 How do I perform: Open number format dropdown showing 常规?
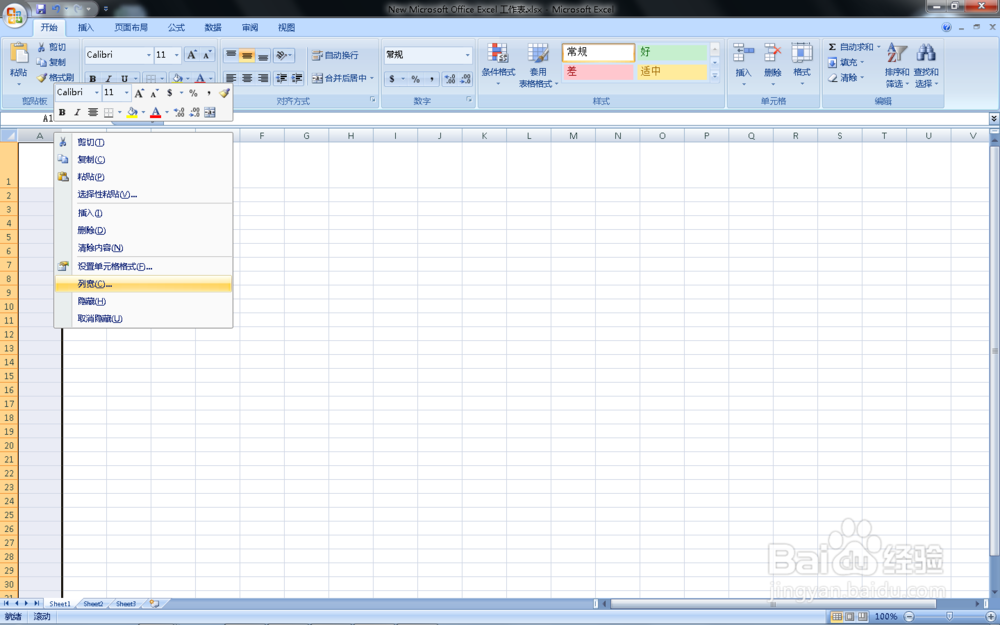pos(467,55)
